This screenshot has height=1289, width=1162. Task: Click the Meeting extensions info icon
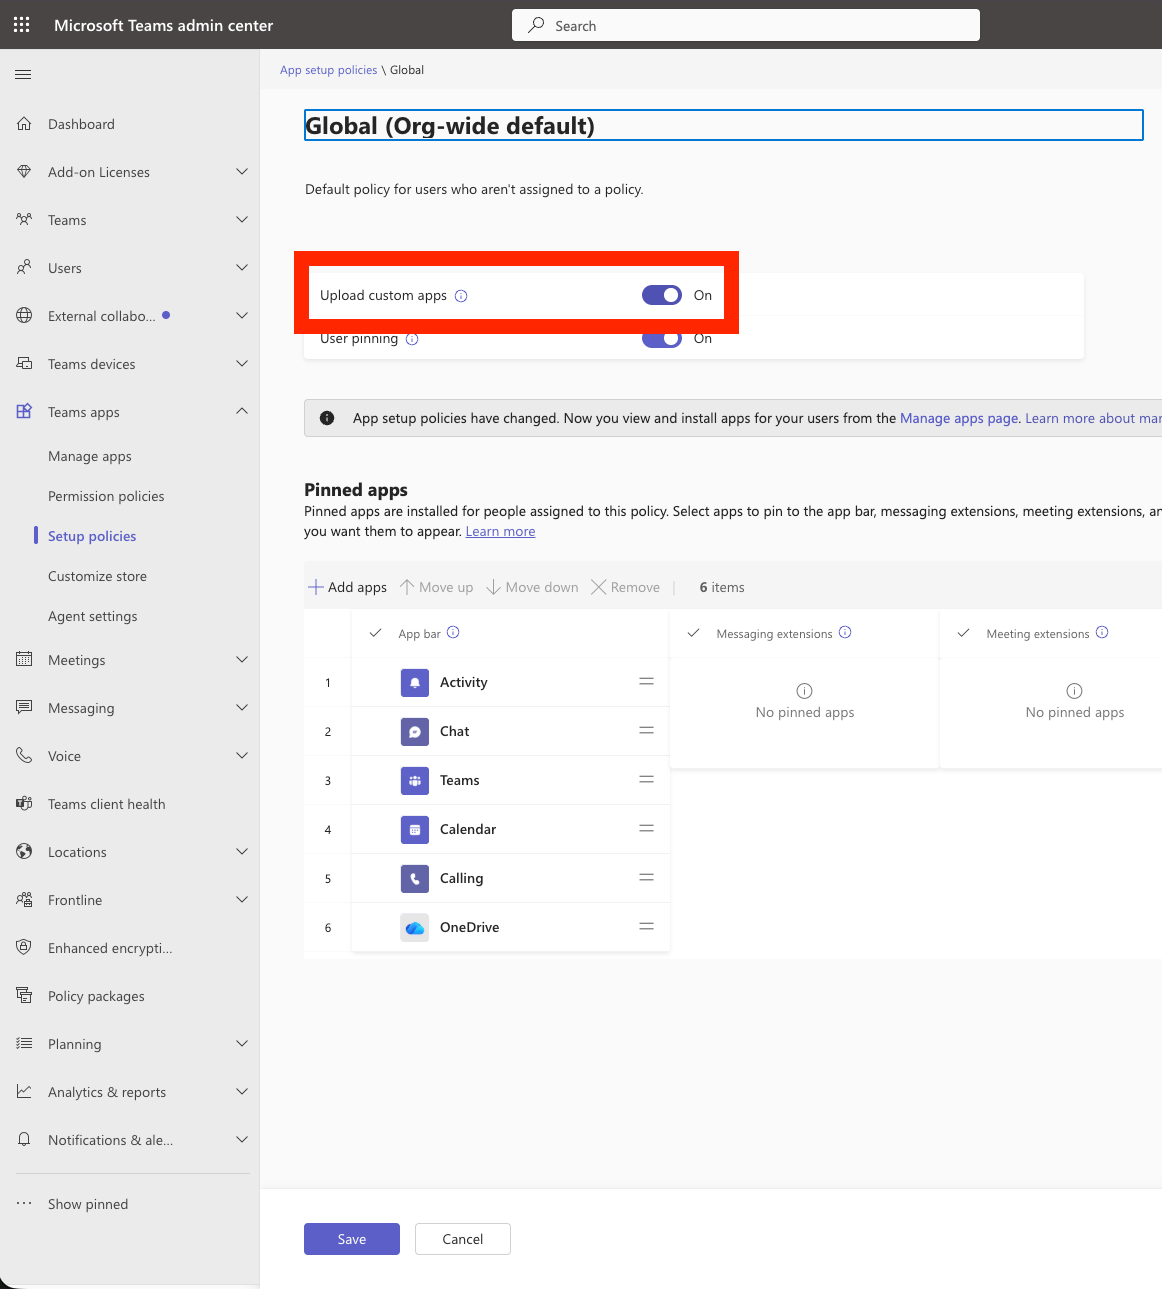[1102, 632]
